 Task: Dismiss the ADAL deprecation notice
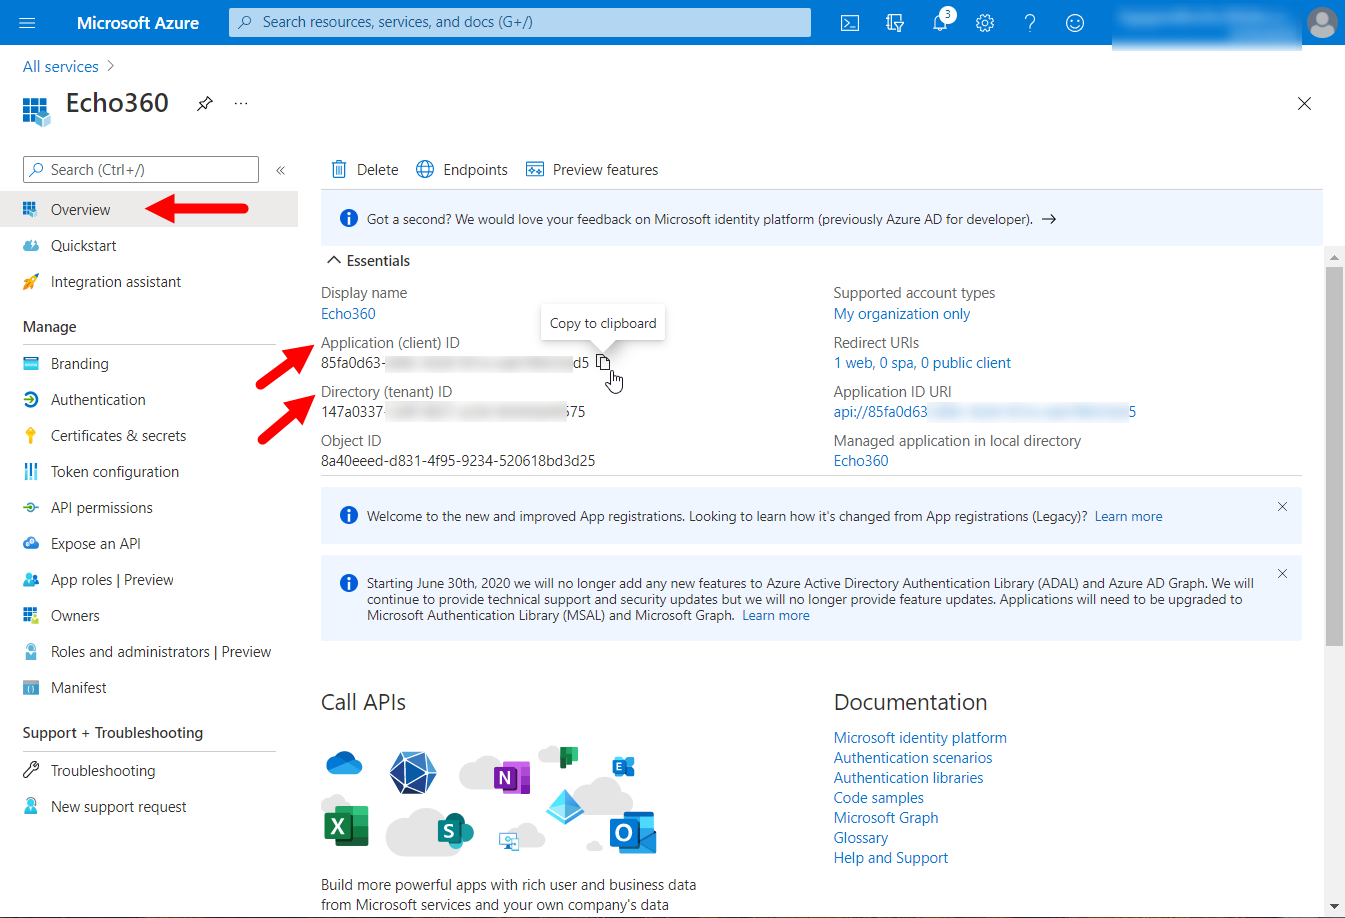[x=1282, y=574]
